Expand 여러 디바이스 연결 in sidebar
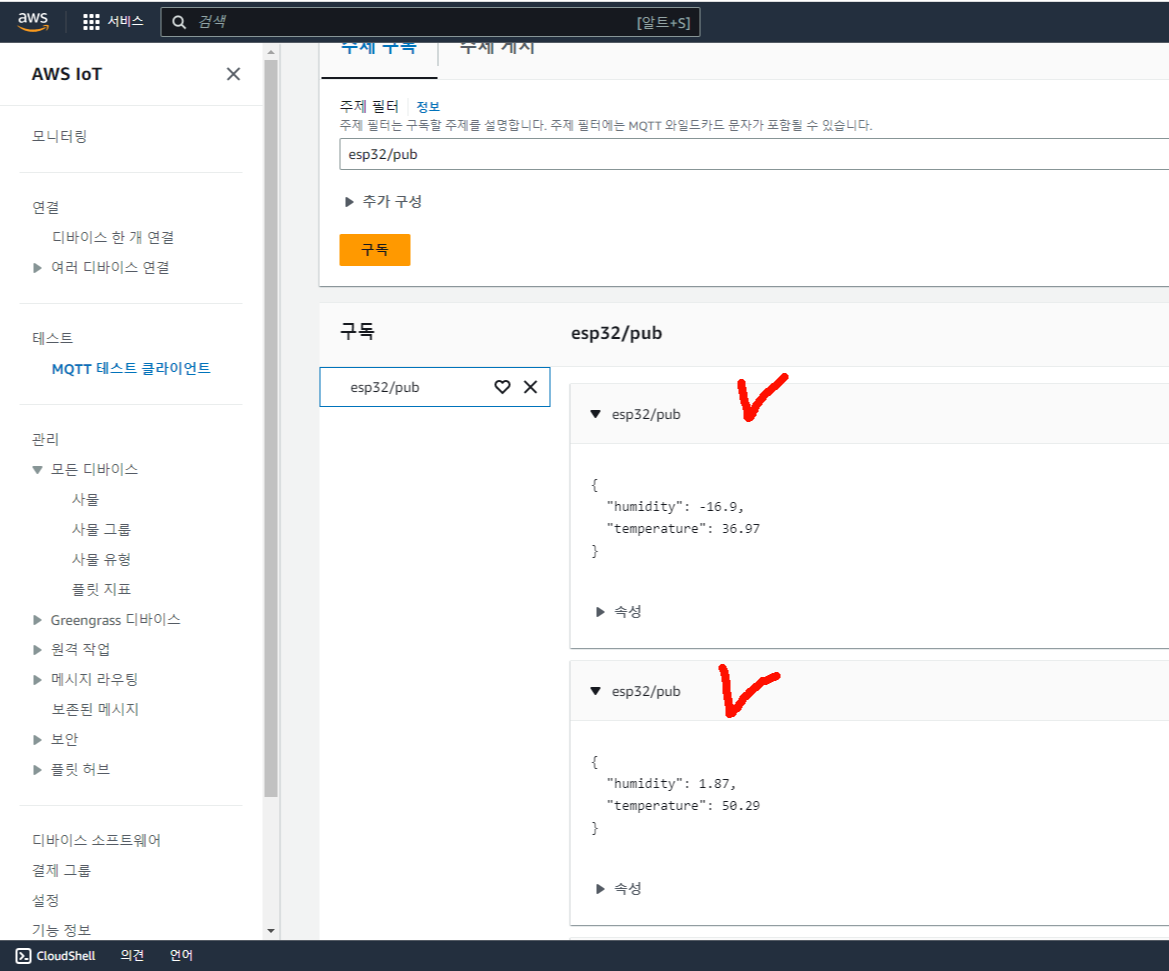The height and width of the screenshot is (971, 1169). click(x=37, y=268)
